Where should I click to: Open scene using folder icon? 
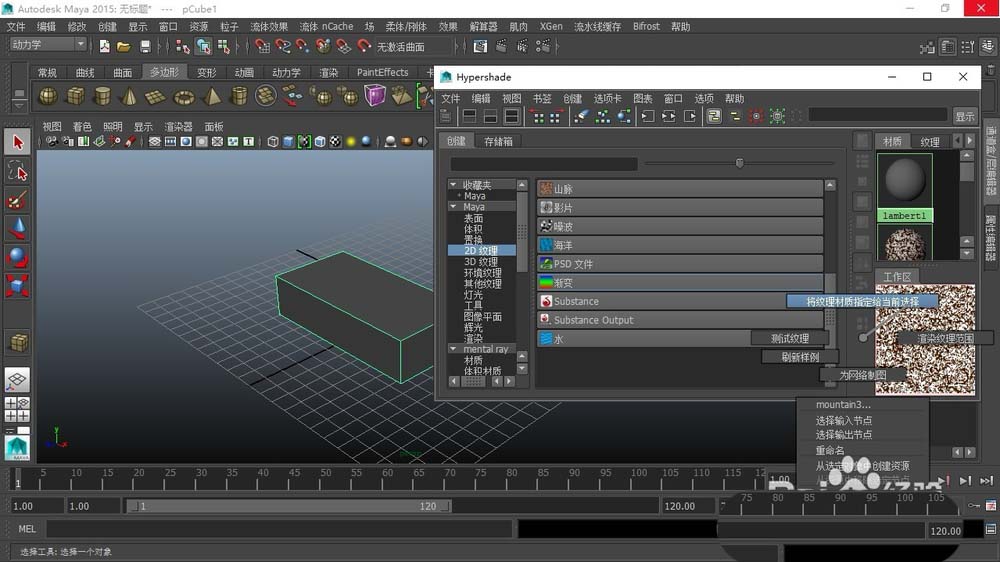tap(124, 46)
